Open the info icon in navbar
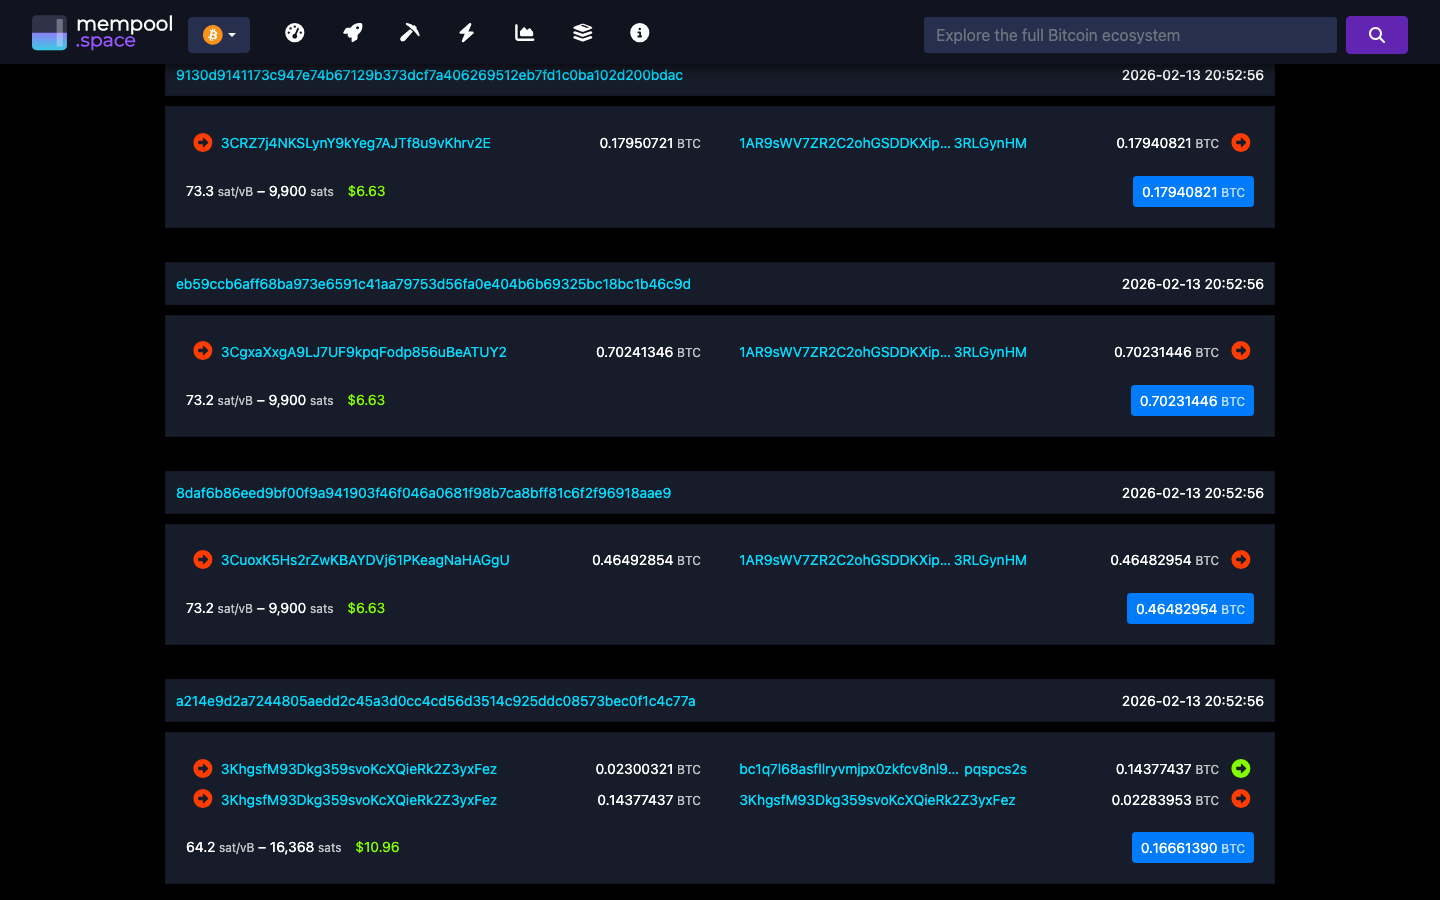This screenshot has height=900, width=1440. (x=638, y=32)
